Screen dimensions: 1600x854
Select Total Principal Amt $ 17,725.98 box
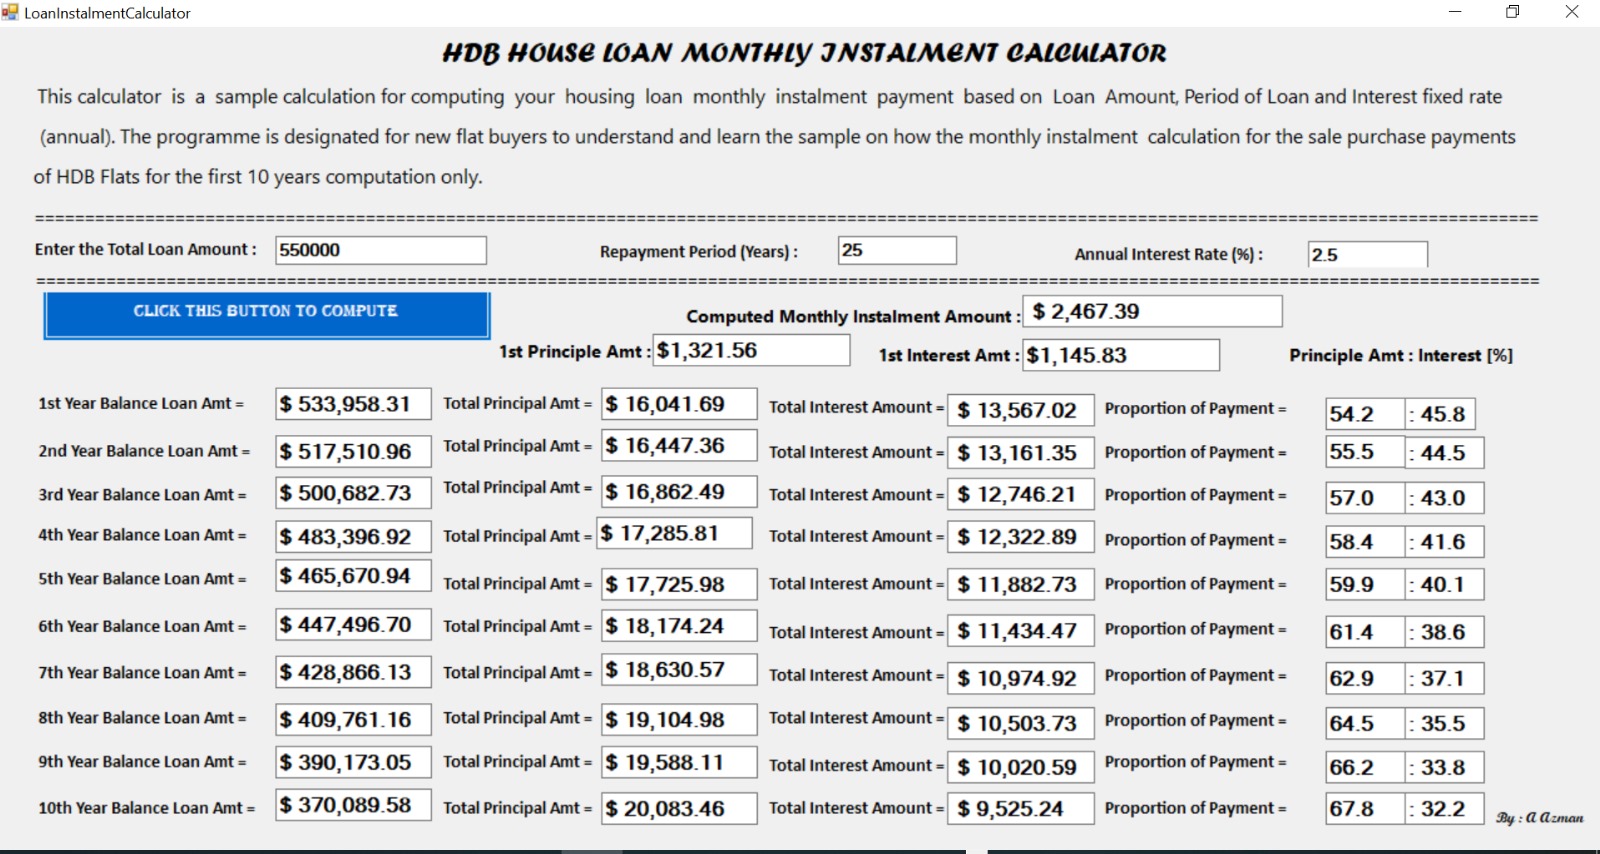(x=679, y=584)
